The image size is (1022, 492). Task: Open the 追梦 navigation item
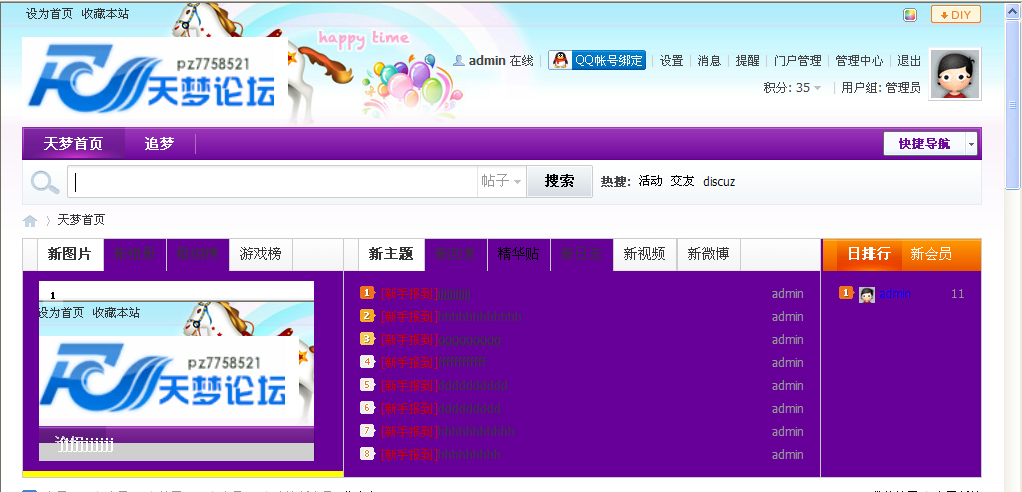click(x=160, y=144)
